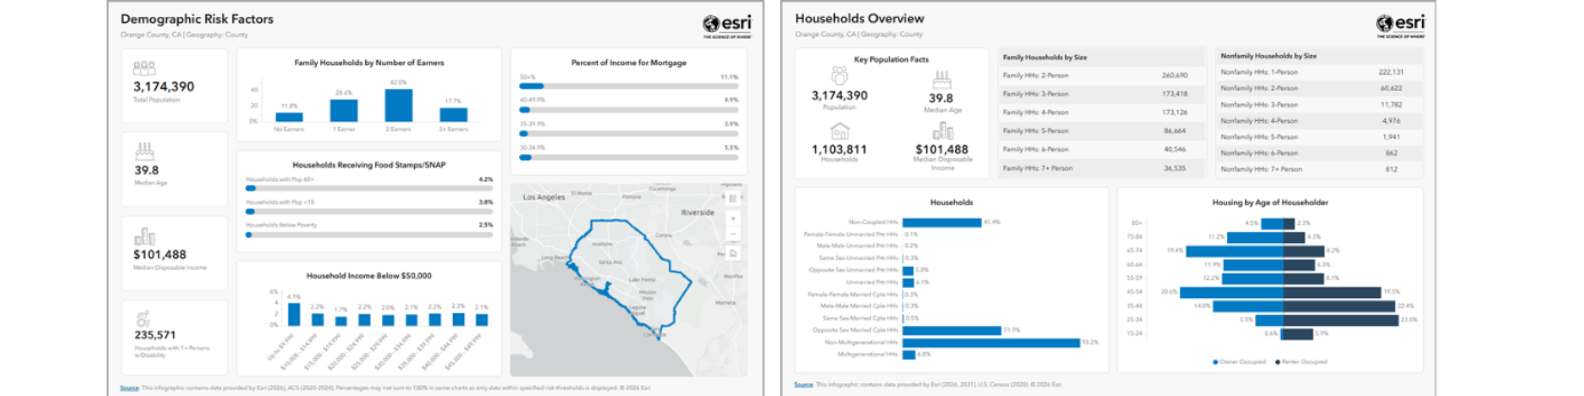Click the 50+% mortgage income progress bar

coord(628,86)
